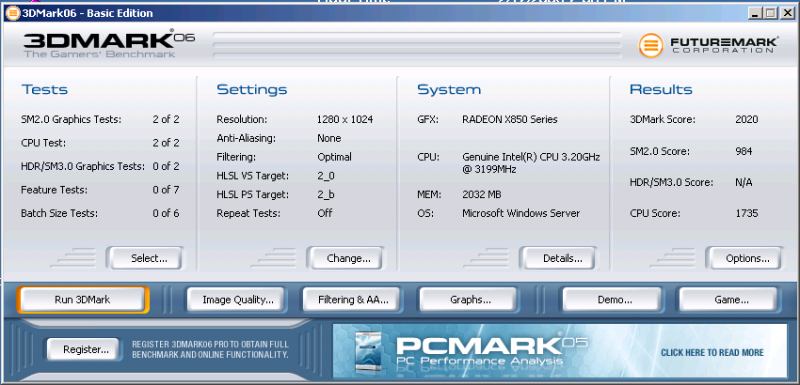Maximize the 3DMark06 window
The image size is (800, 385).
pyautogui.click(x=771, y=13)
